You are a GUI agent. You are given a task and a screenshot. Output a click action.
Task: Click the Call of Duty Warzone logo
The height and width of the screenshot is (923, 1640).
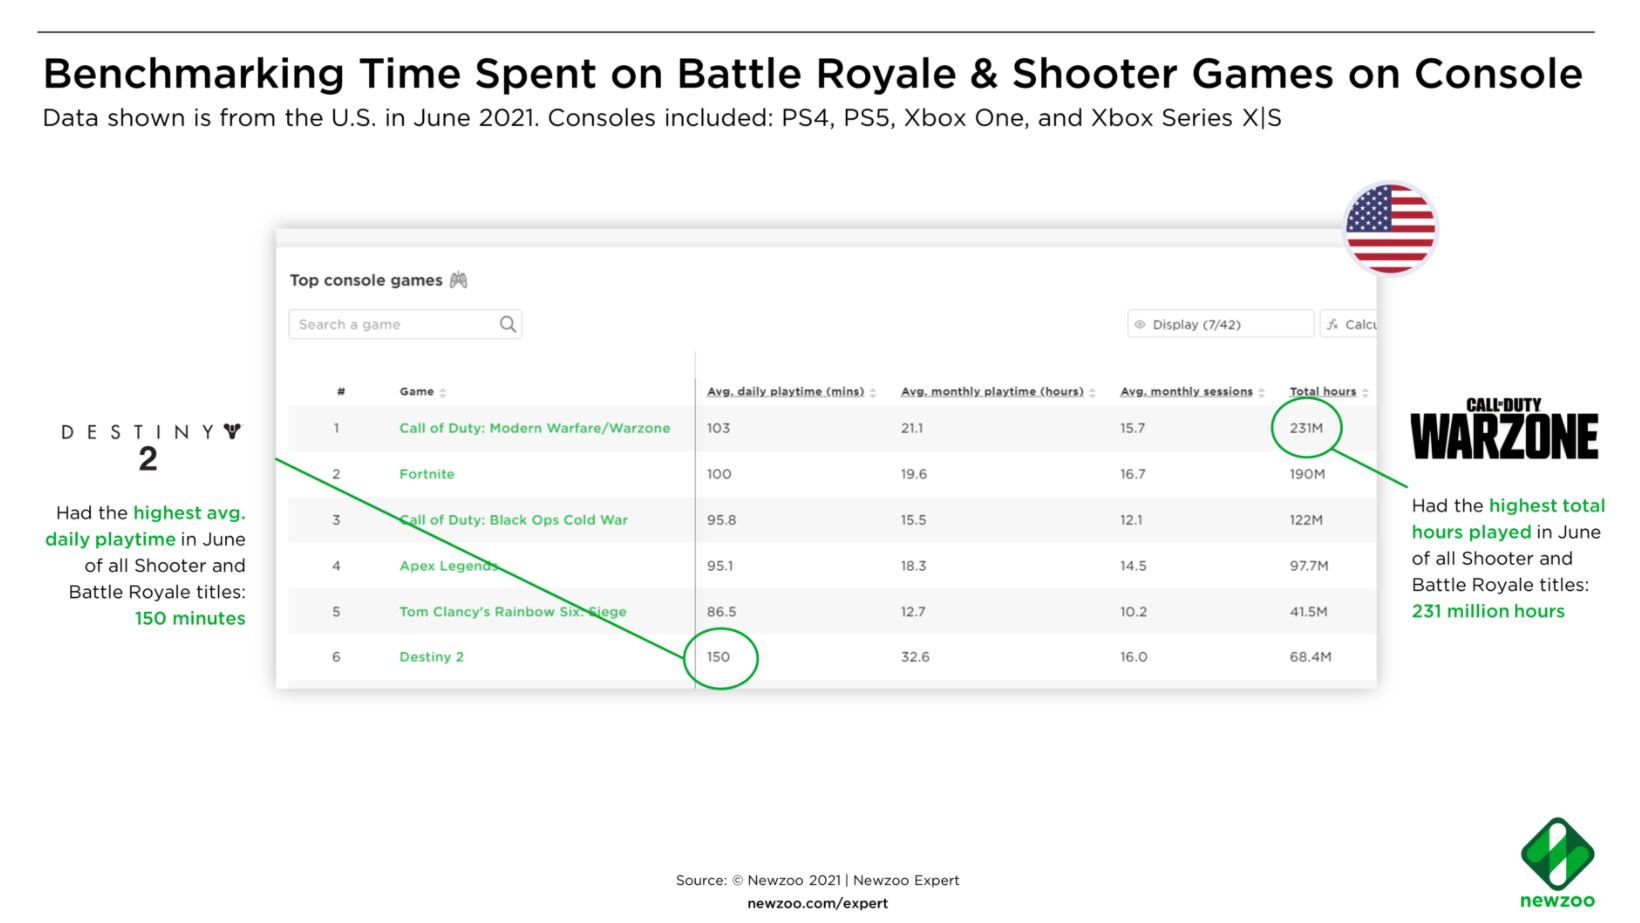1504,428
